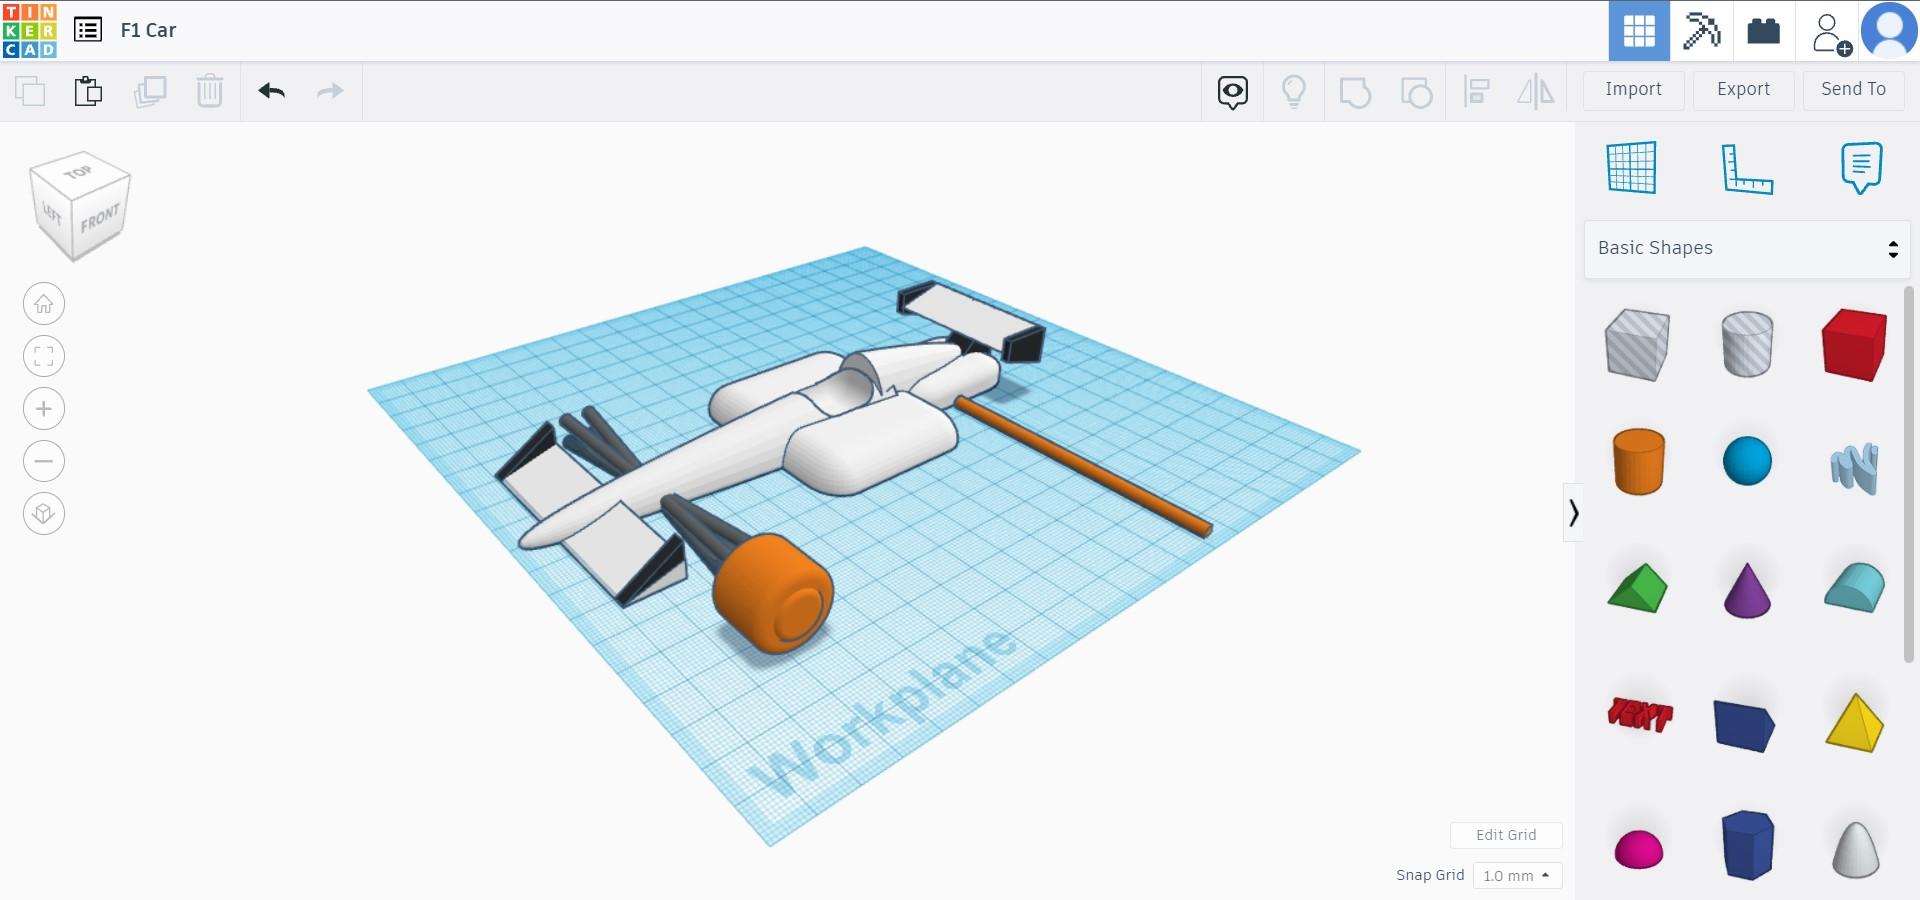Click the Tinkercad logo
The height and width of the screenshot is (900, 1920).
[x=30, y=30]
